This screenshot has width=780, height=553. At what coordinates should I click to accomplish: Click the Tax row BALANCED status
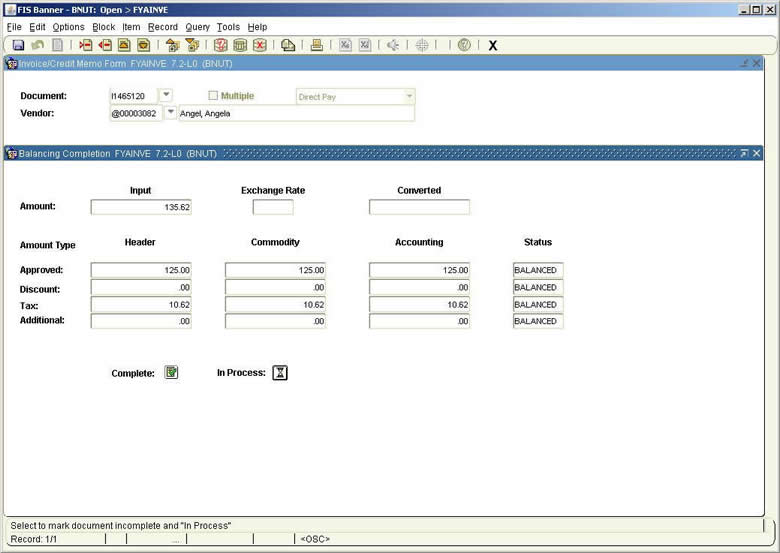coord(538,304)
